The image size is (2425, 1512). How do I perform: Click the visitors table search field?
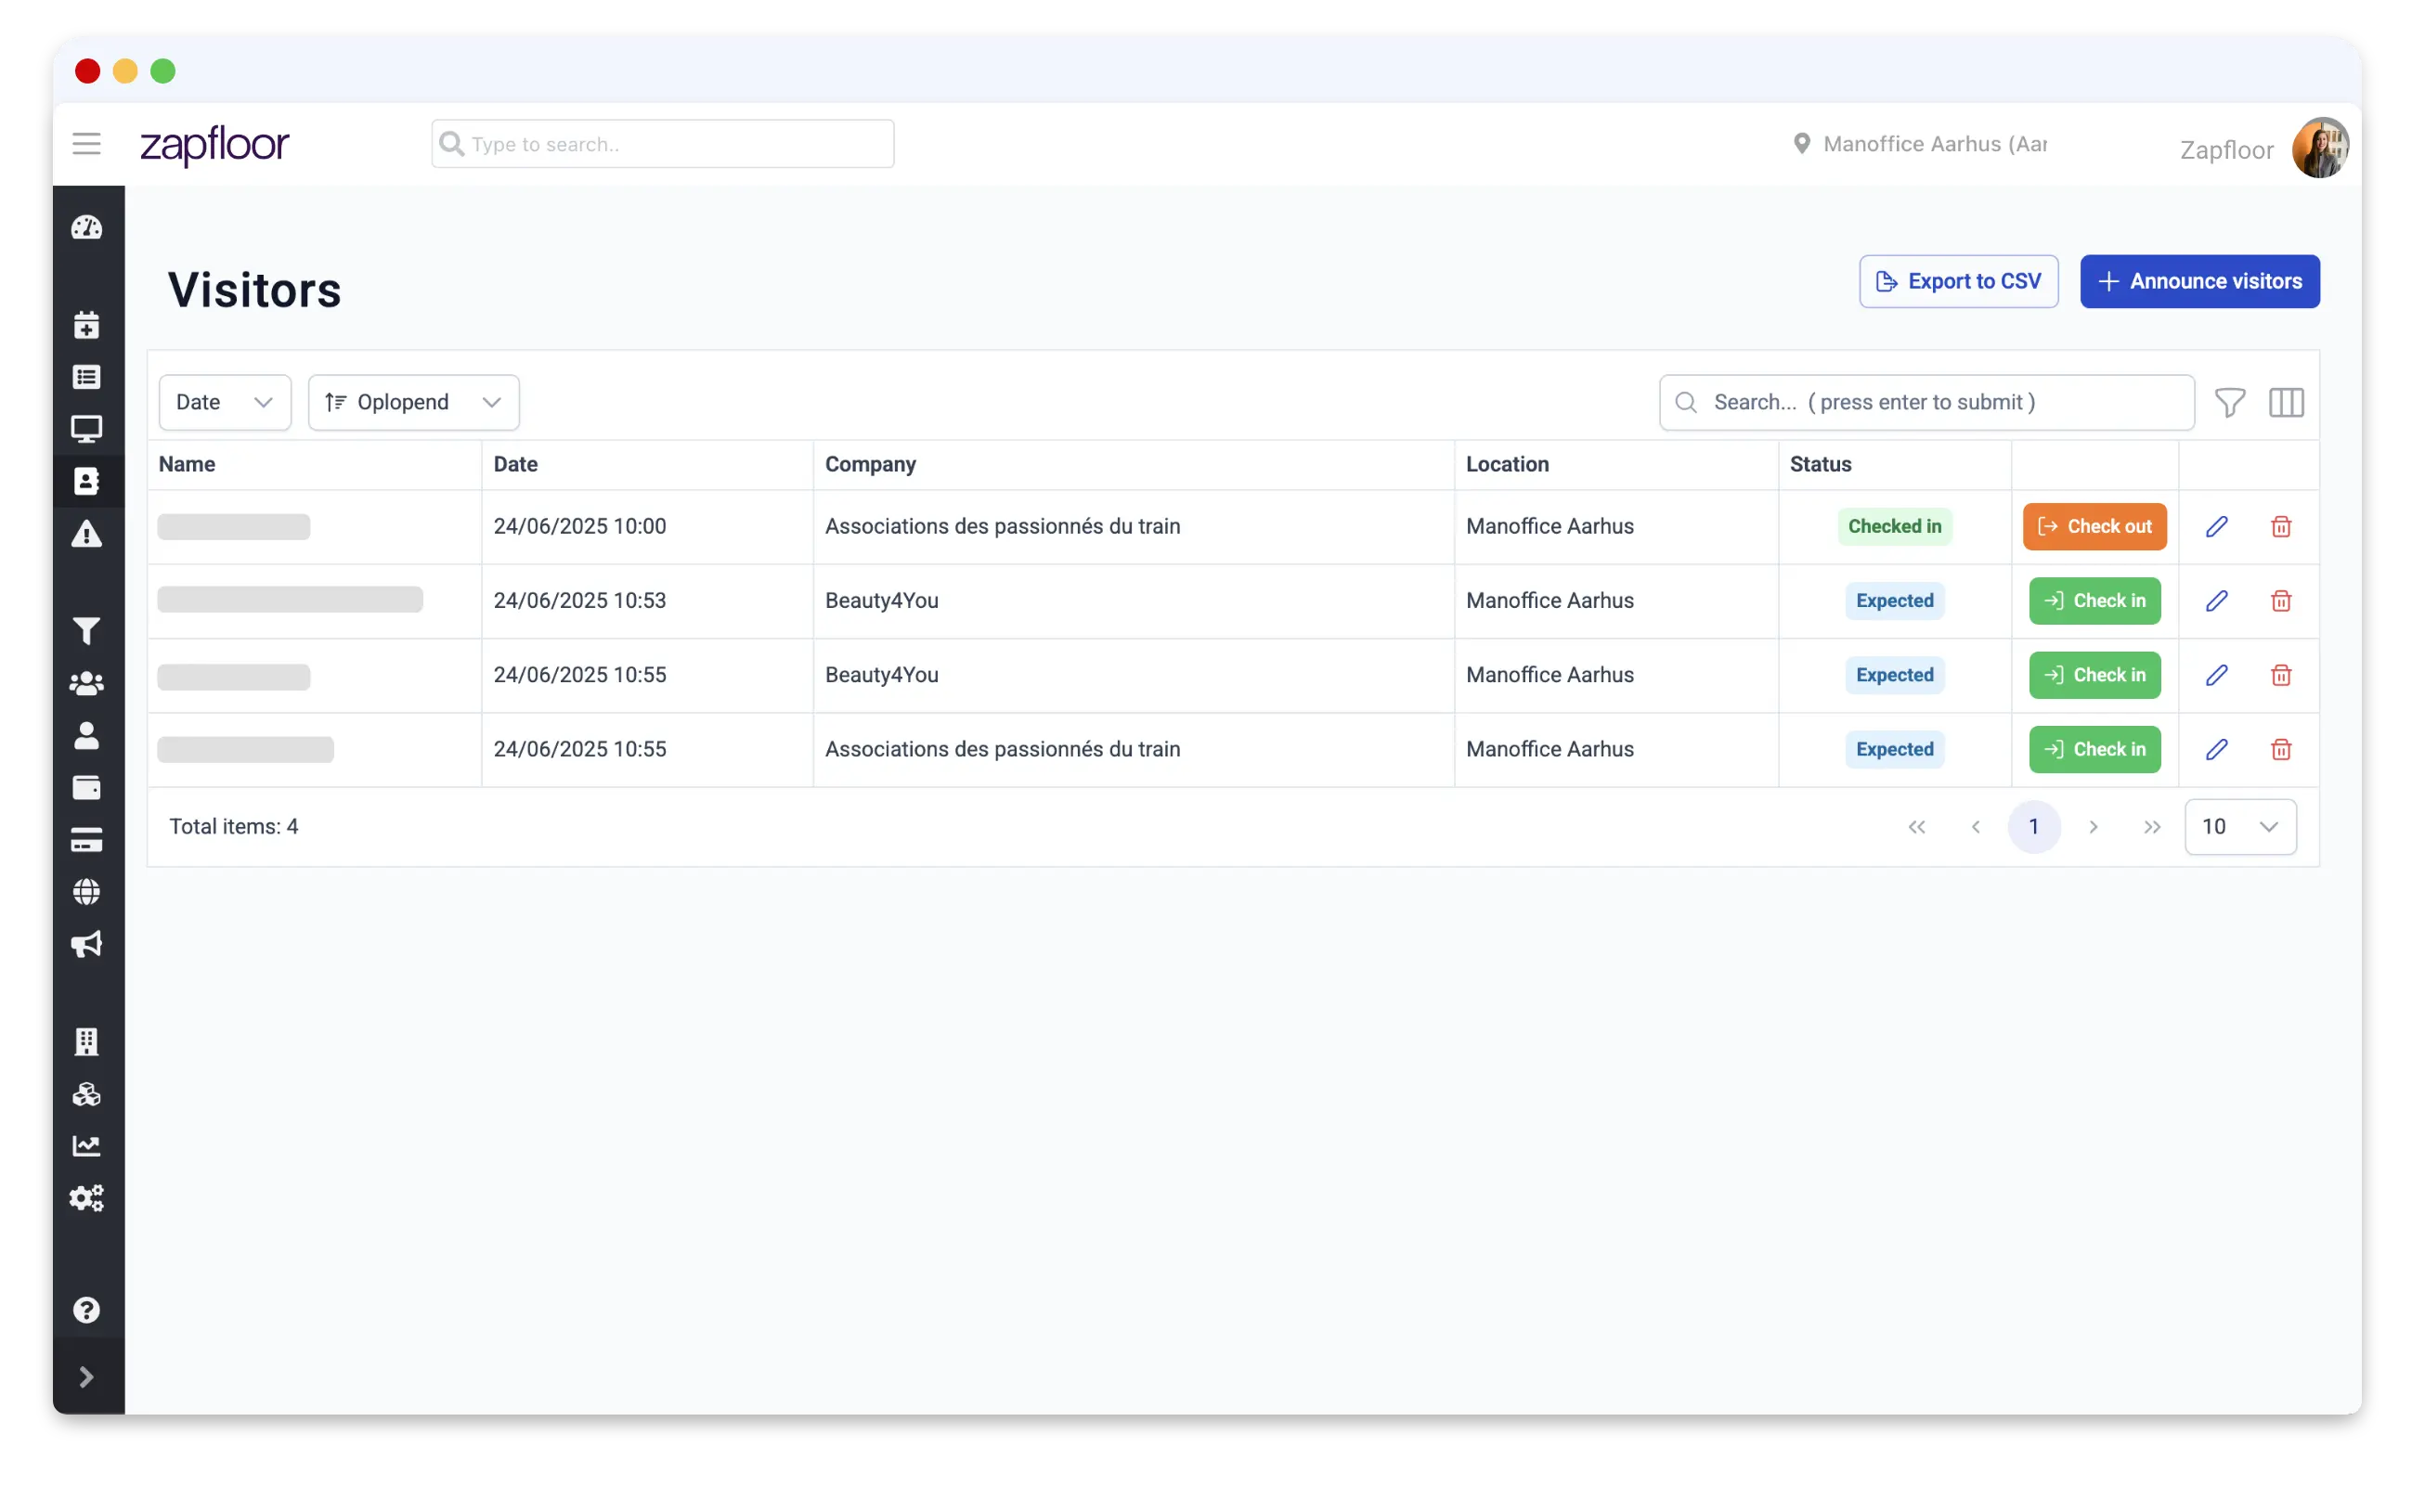pyautogui.click(x=1926, y=403)
